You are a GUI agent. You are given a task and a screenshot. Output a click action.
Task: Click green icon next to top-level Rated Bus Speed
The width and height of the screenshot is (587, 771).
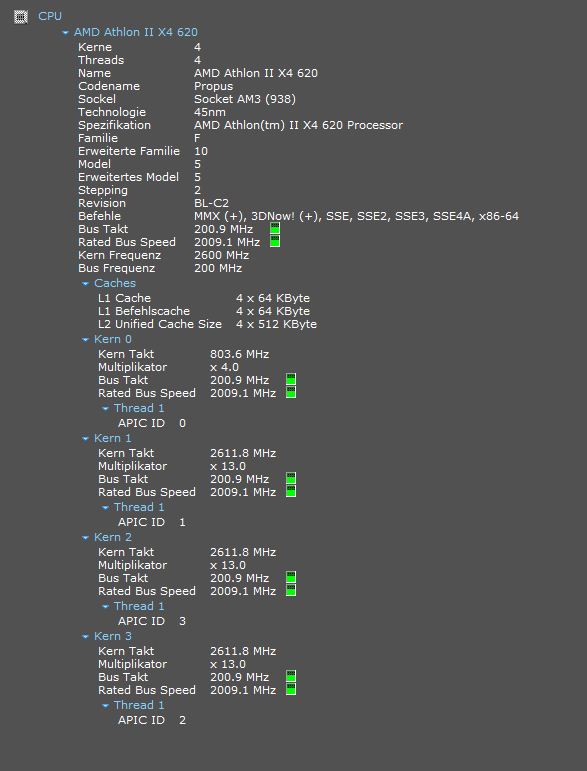tap(275, 241)
